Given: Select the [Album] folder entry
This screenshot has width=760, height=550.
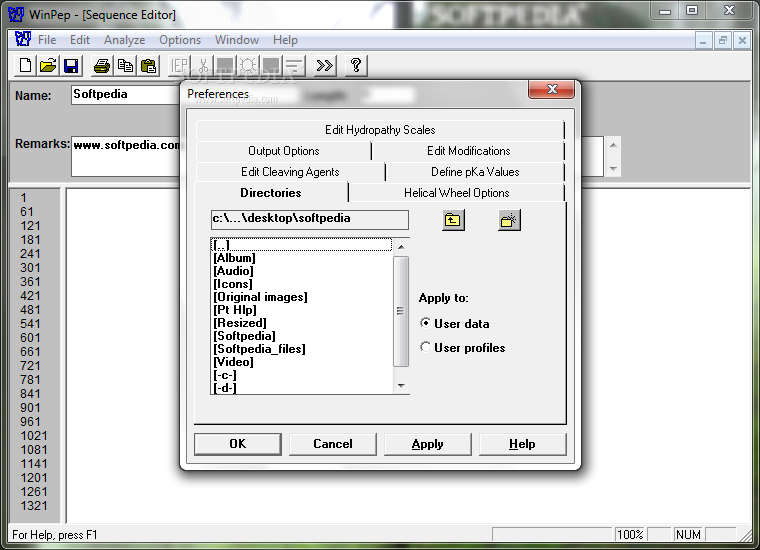Looking at the screenshot, I should pyautogui.click(x=302, y=258).
